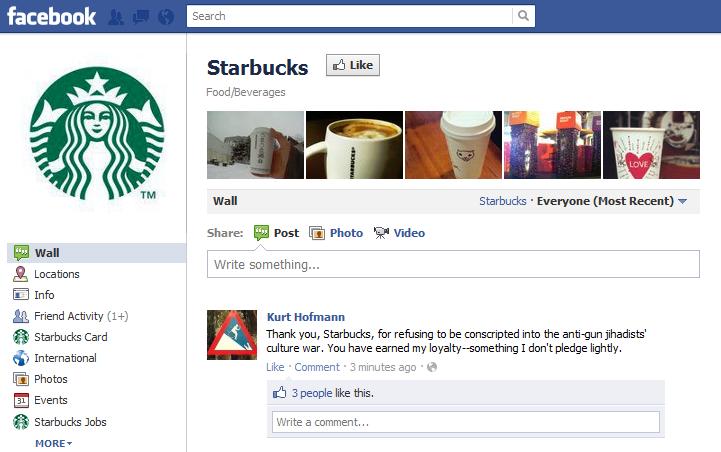The width and height of the screenshot is (721, 452).
Task: Click the search magnifier button
Action: (523, 16)
